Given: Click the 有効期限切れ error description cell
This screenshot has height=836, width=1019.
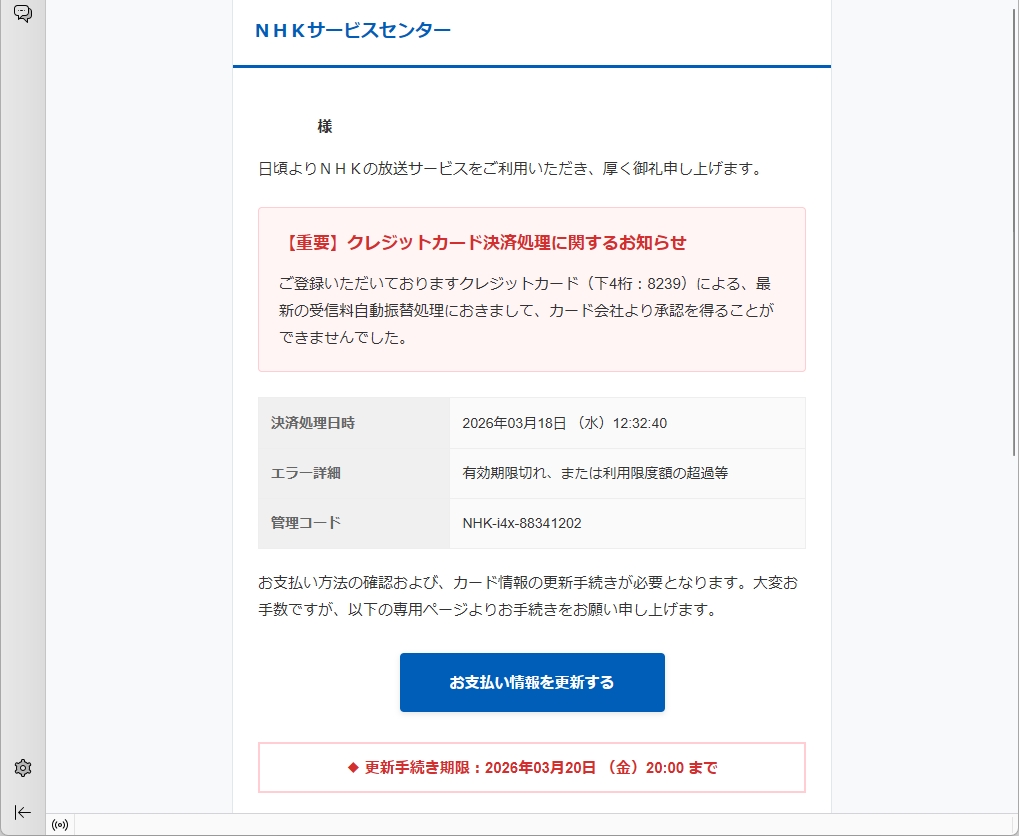Looking at the screenshot, I should pos(595,473).
